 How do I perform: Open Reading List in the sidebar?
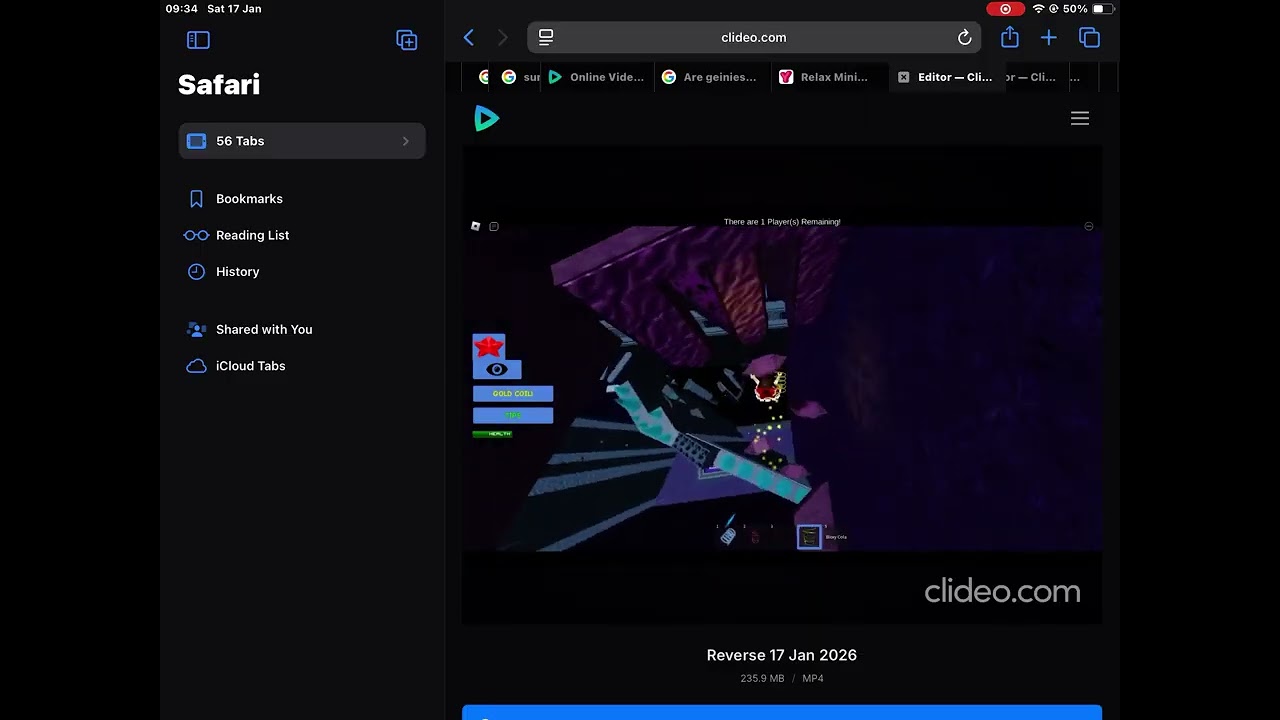point(252,235)
